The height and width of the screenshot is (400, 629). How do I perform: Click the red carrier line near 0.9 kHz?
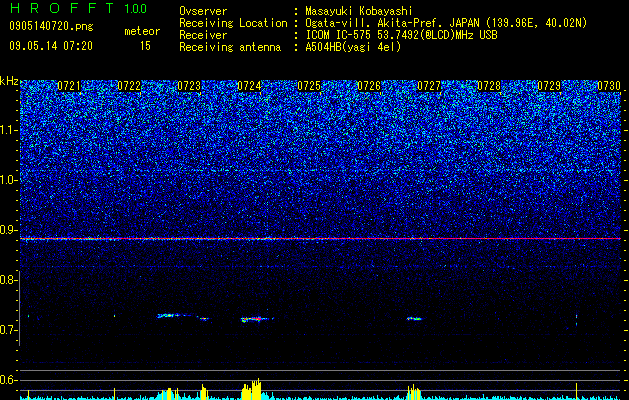click(x=320, y=239)
